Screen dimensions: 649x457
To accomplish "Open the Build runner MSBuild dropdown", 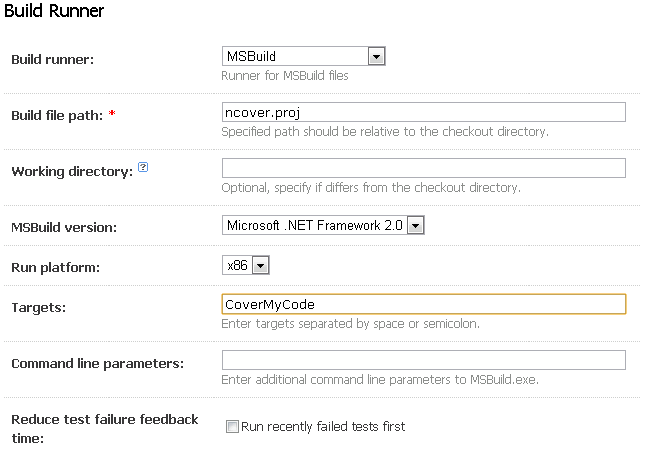I will click(303, 56).
